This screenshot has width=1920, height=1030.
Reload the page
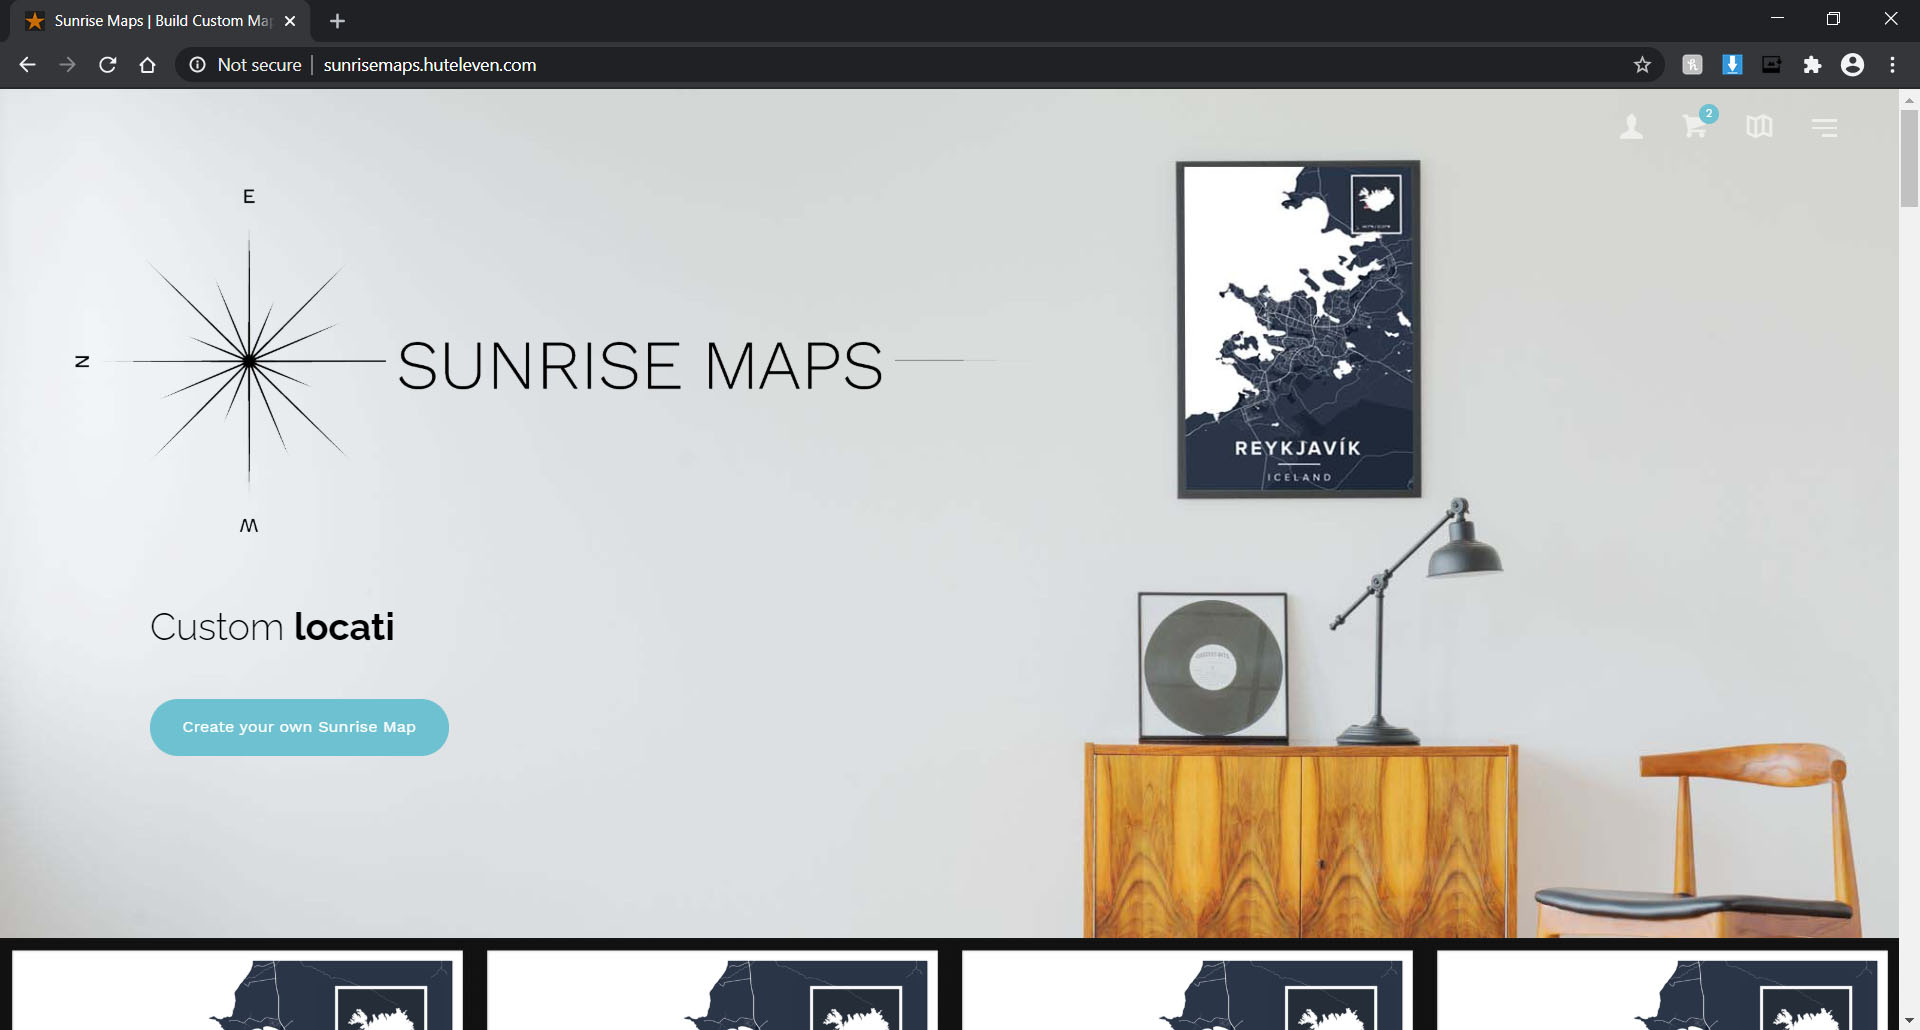pyautogui.click(x=108, y=65)
